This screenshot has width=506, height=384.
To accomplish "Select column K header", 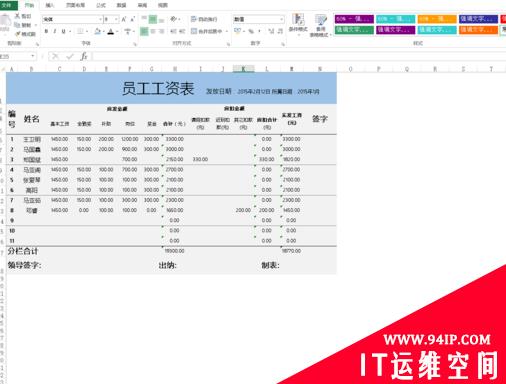I will point(243,69).
